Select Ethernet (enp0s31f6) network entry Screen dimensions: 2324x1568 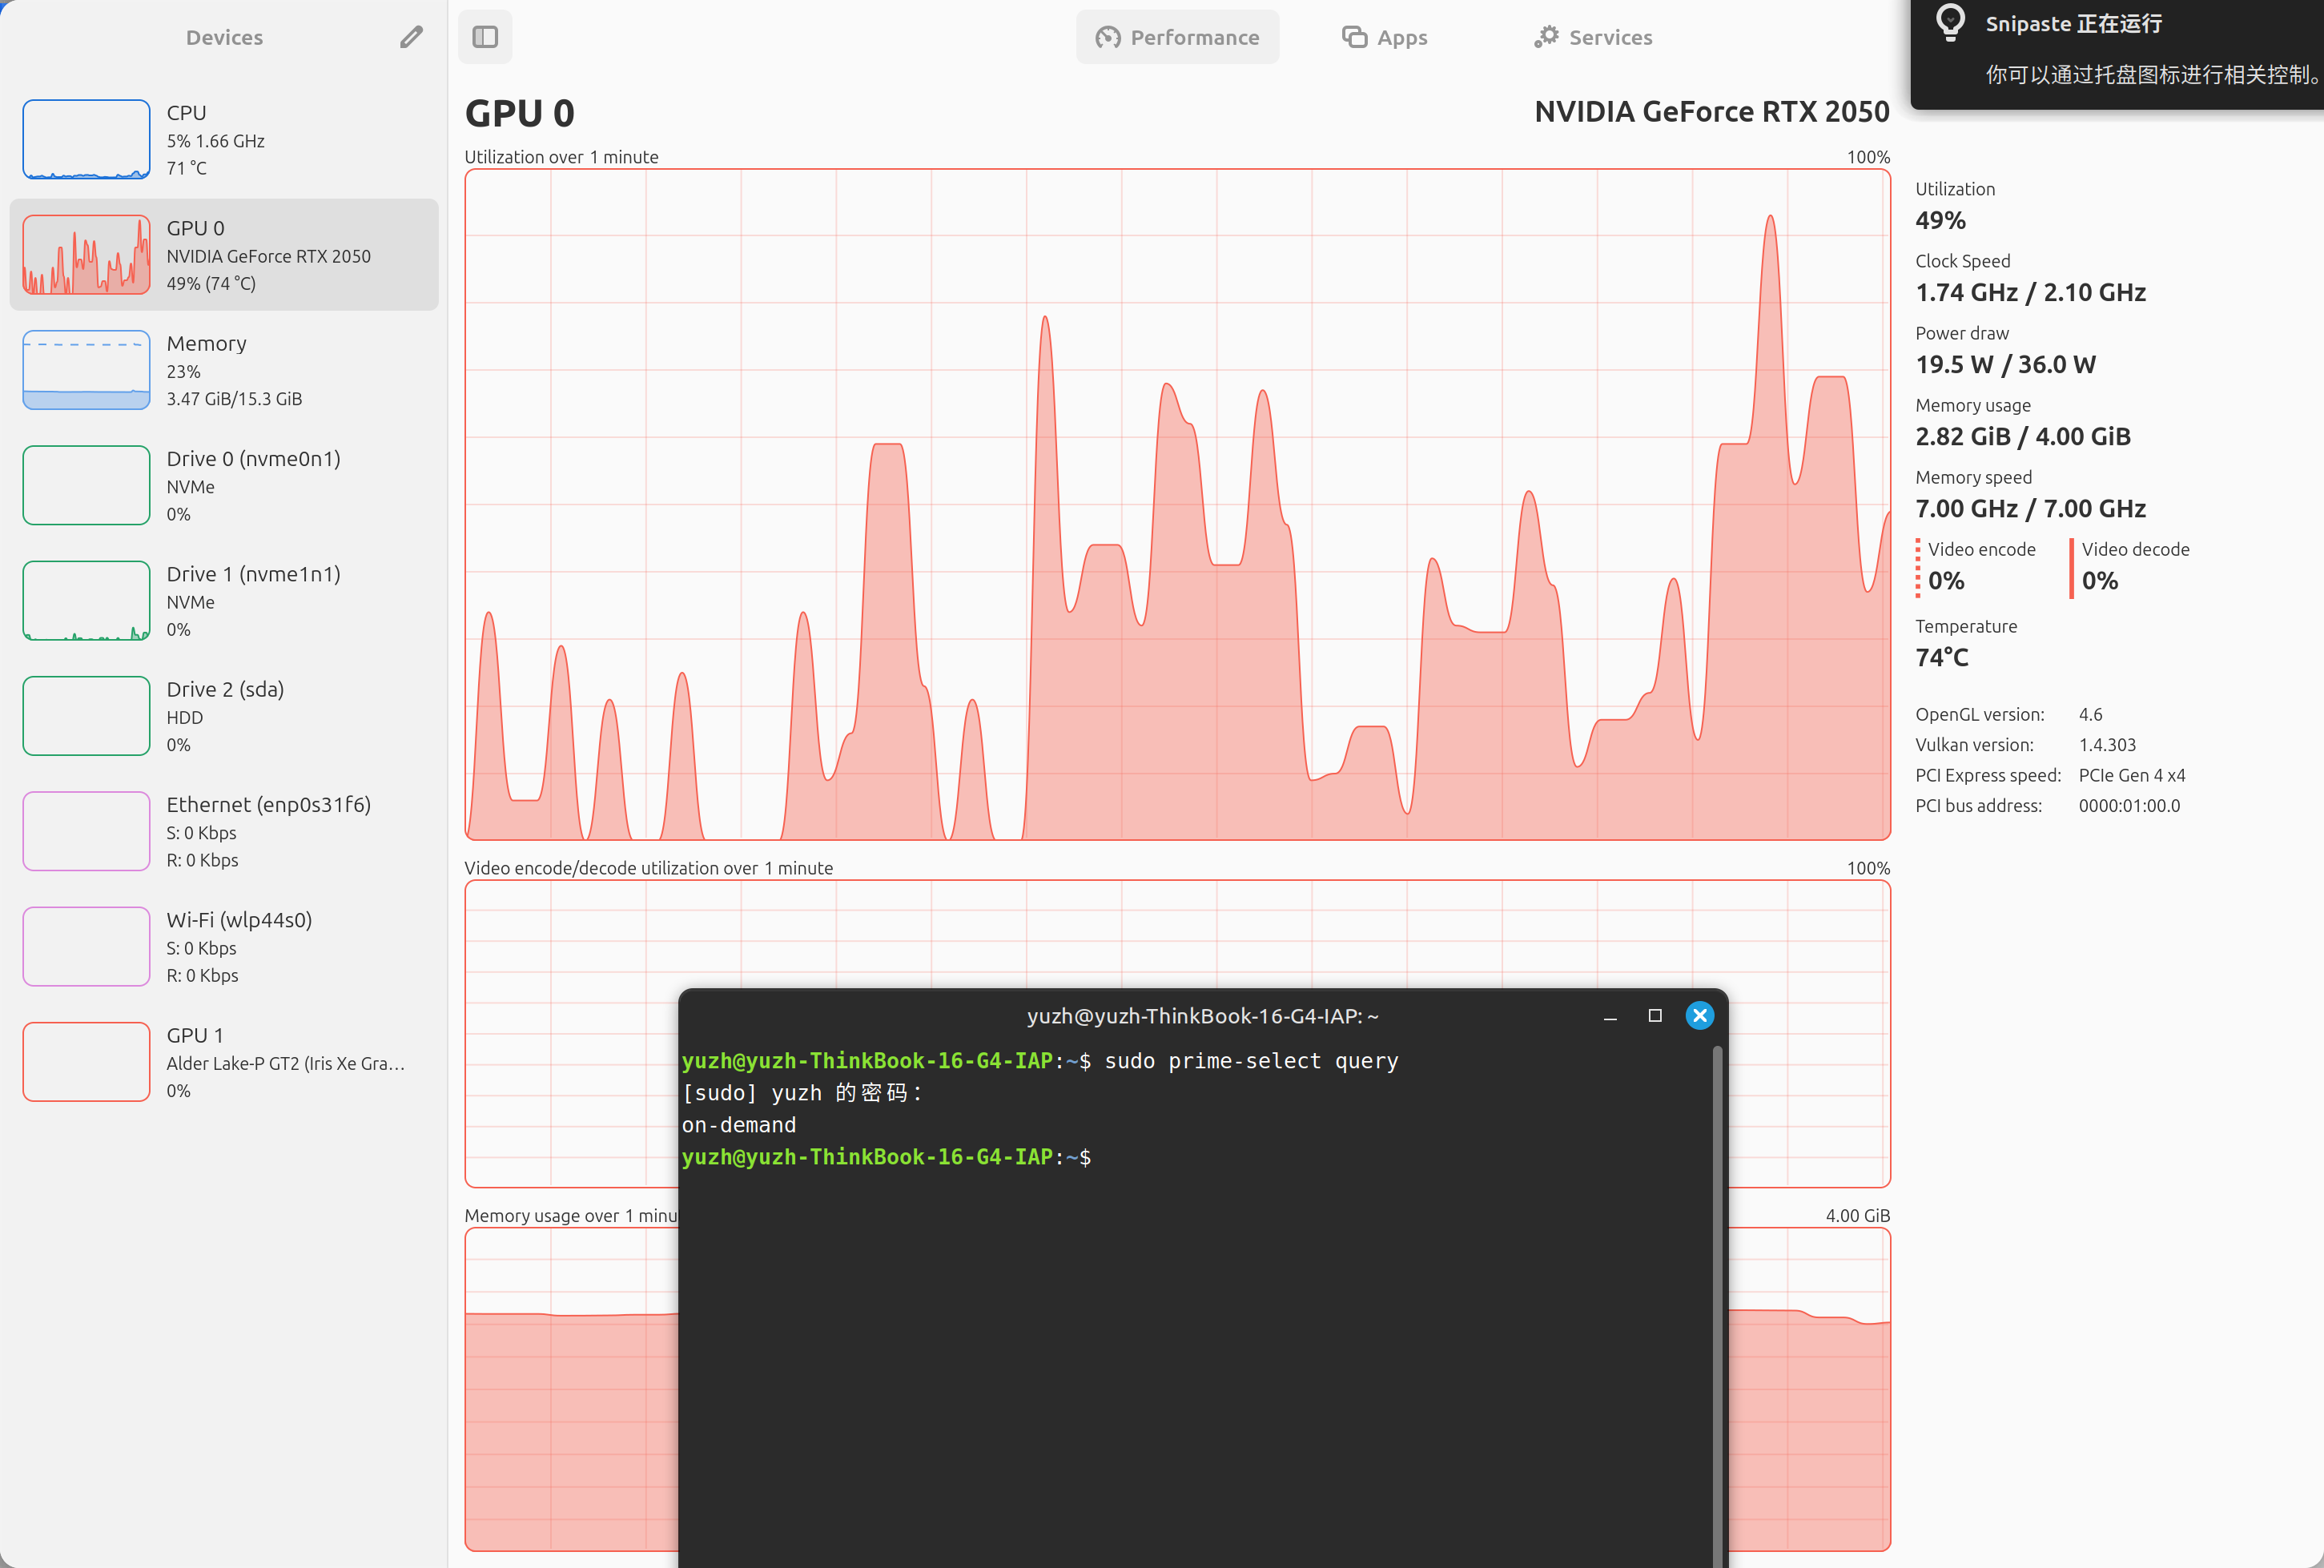(x=224, y=831)
